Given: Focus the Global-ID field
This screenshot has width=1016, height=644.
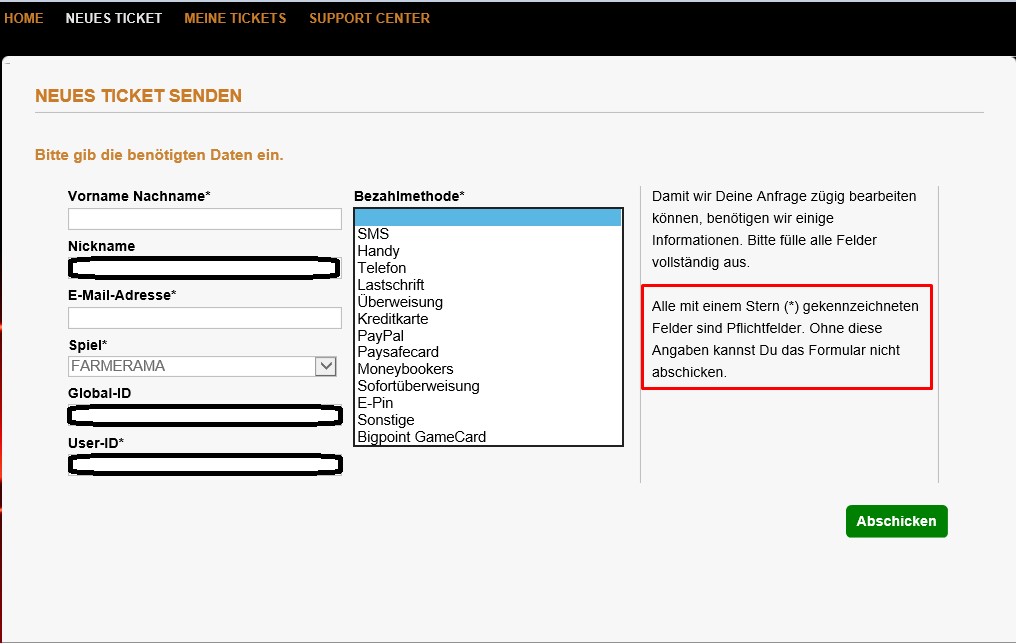Looking at the screenshot, I should click(205, 415).
